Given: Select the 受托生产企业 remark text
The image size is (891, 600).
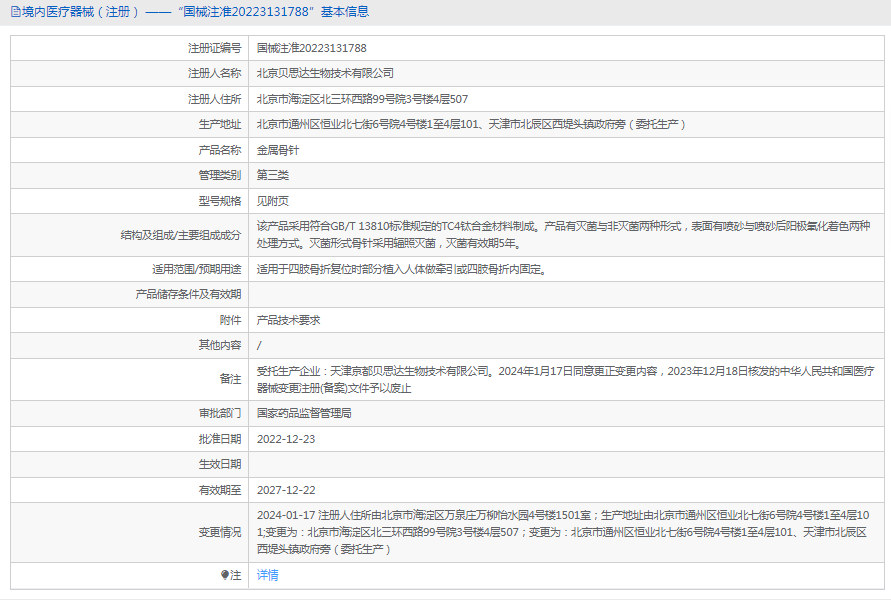Looking at the screenshot, I should (565, 380).
